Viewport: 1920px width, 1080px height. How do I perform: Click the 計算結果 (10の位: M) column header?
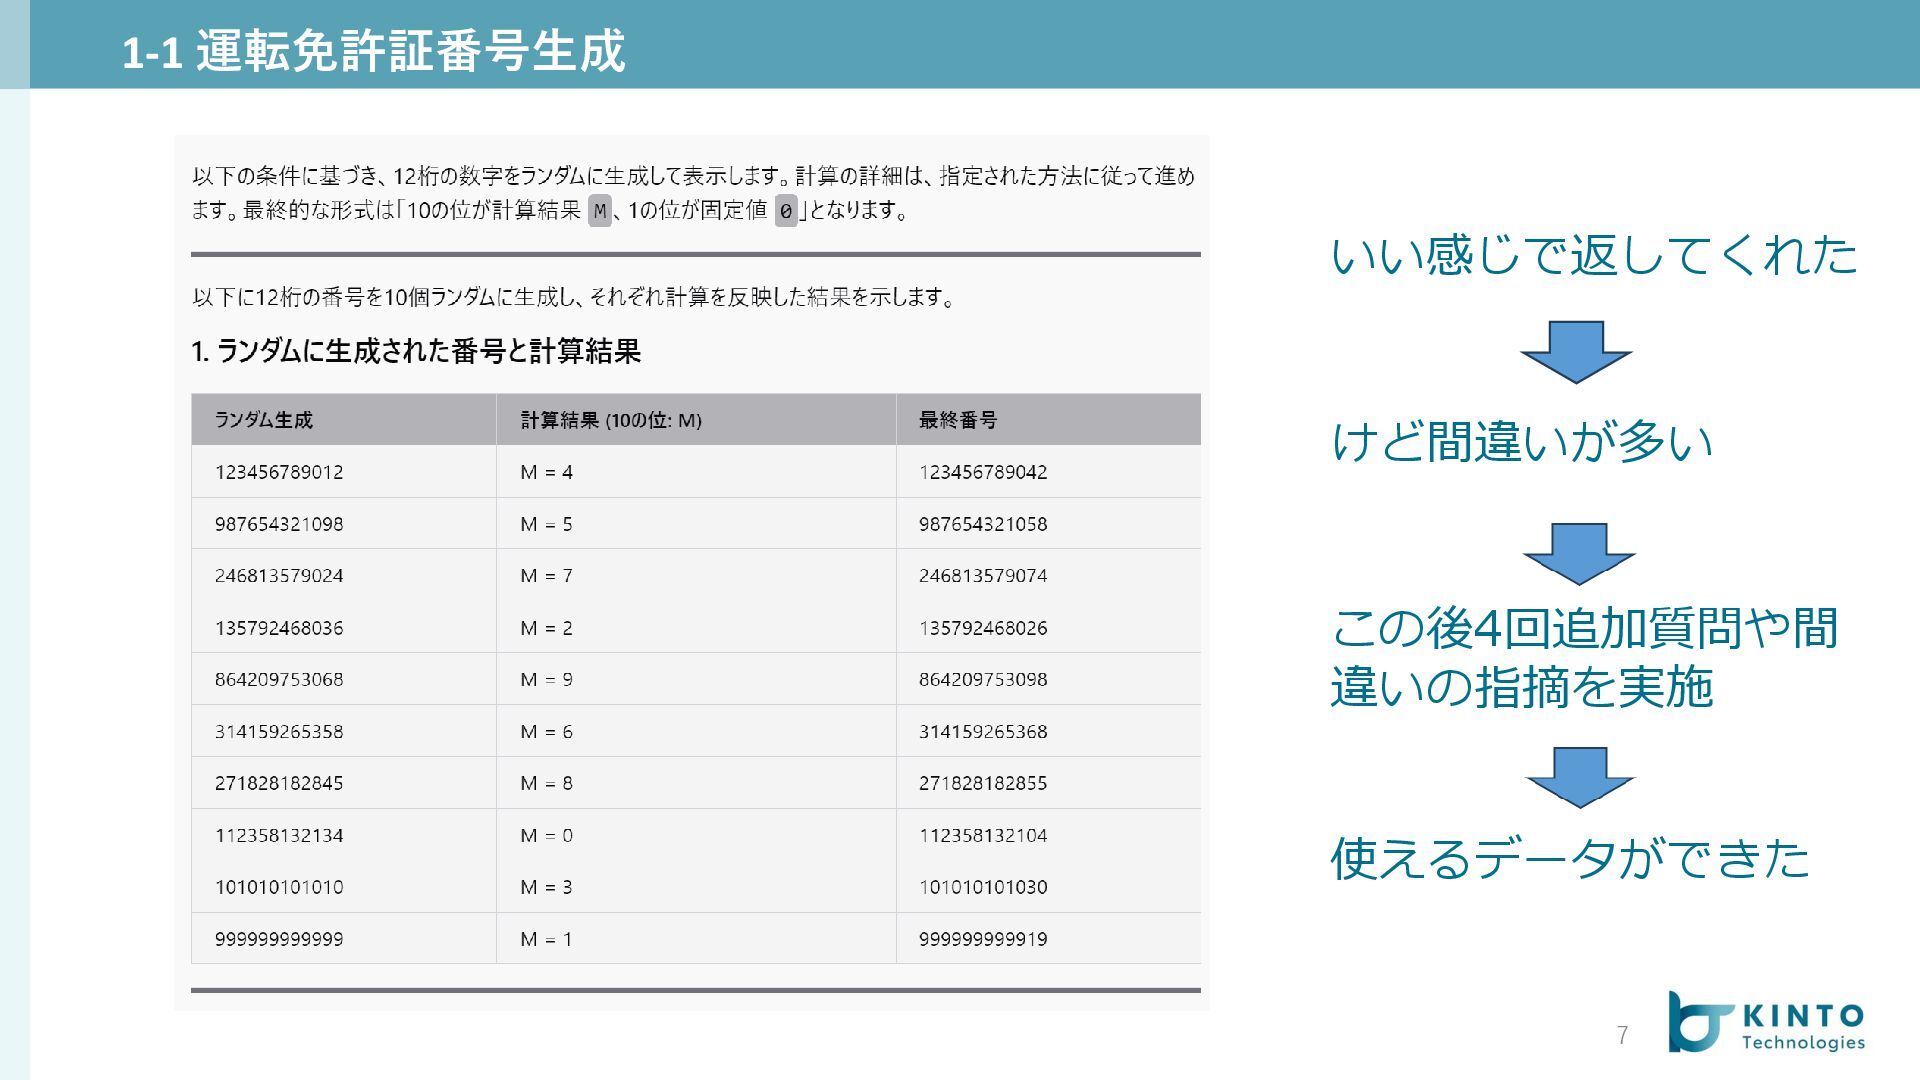click(x=610, y=420)
